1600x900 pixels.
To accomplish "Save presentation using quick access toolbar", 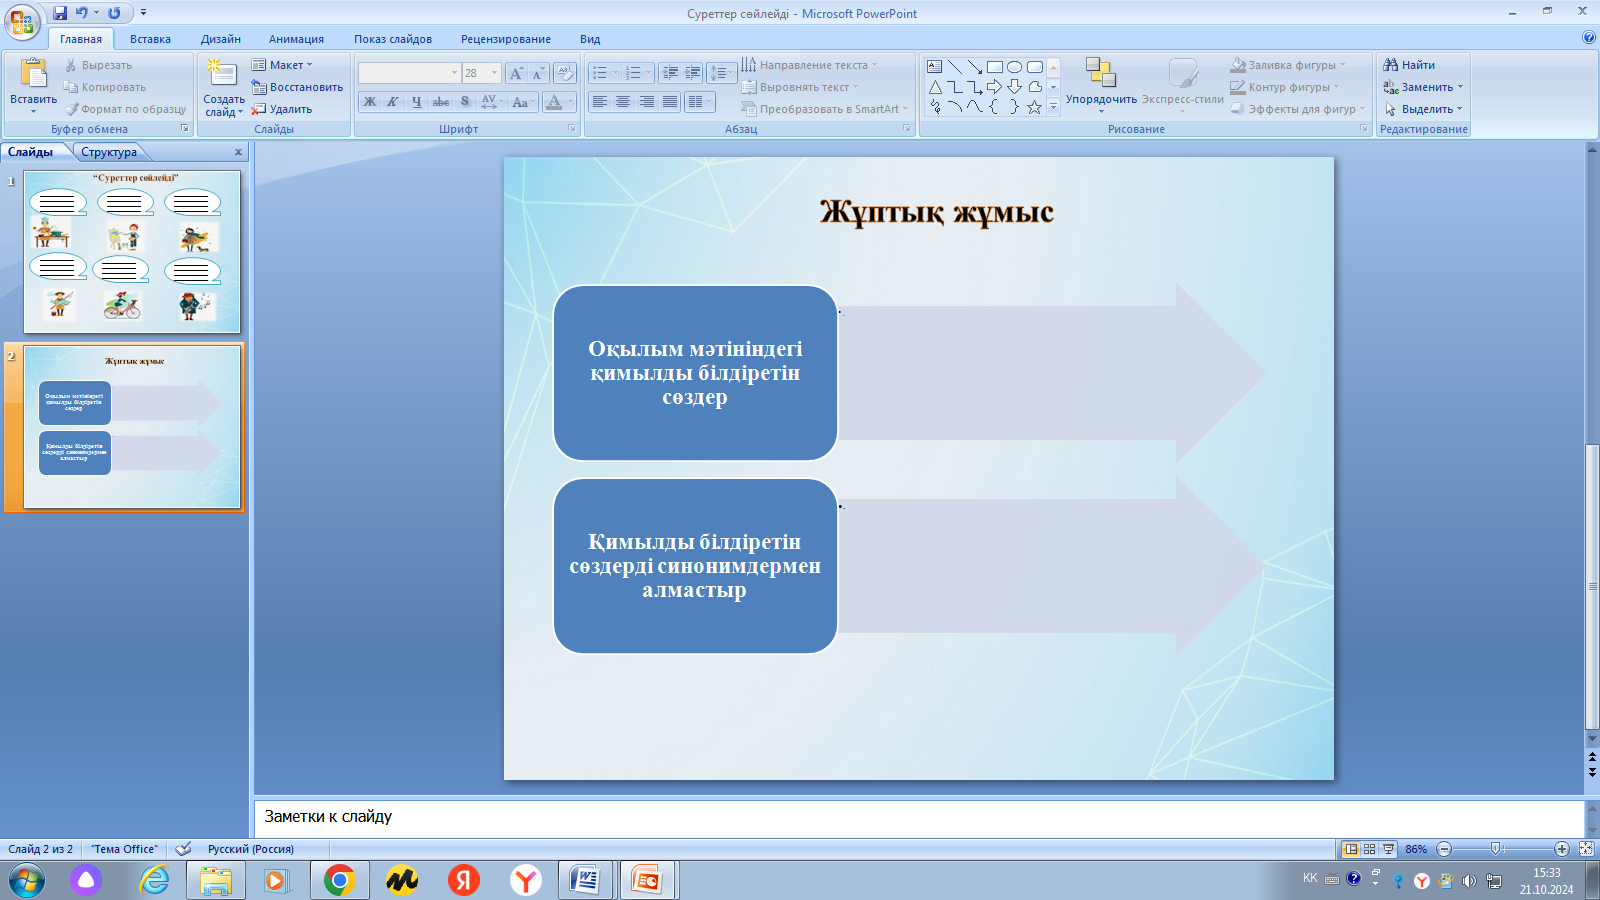I will pyautogui.click(x=60, y=13).
